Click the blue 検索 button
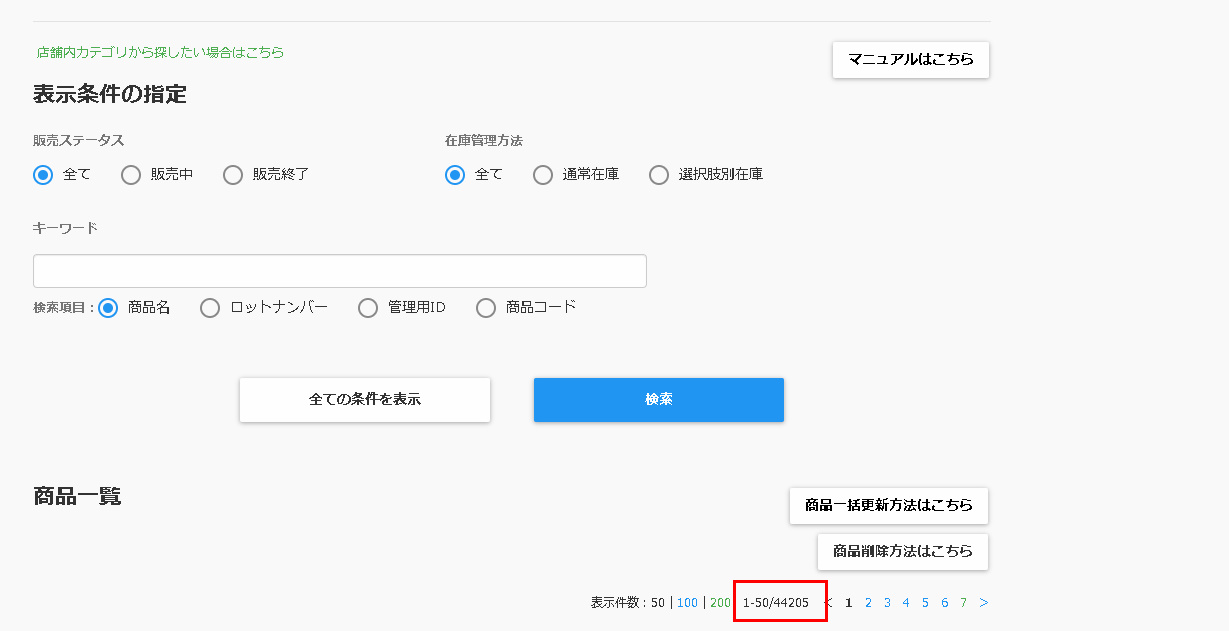 pyautogui.click(x=659, y=400)
